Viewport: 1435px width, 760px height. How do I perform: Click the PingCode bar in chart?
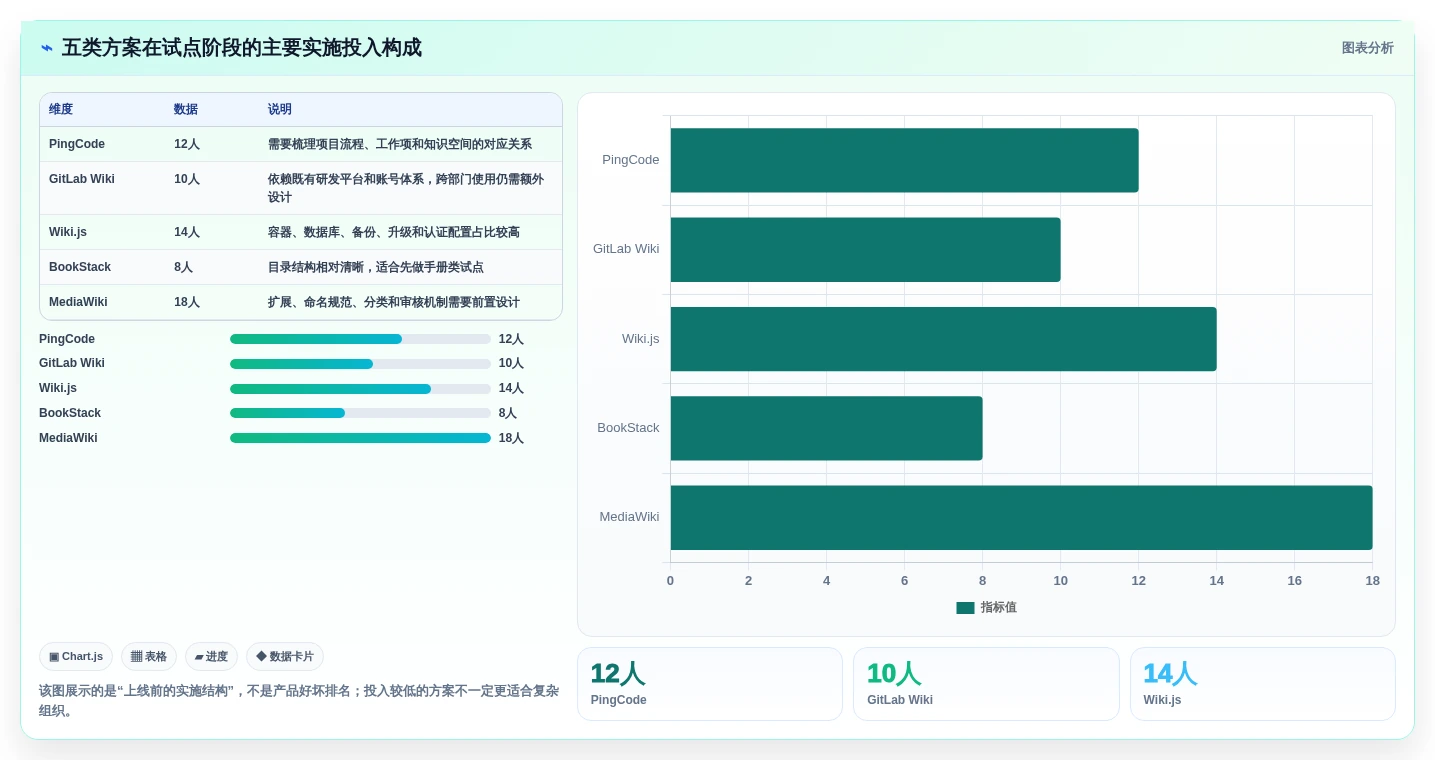(904, 160)
